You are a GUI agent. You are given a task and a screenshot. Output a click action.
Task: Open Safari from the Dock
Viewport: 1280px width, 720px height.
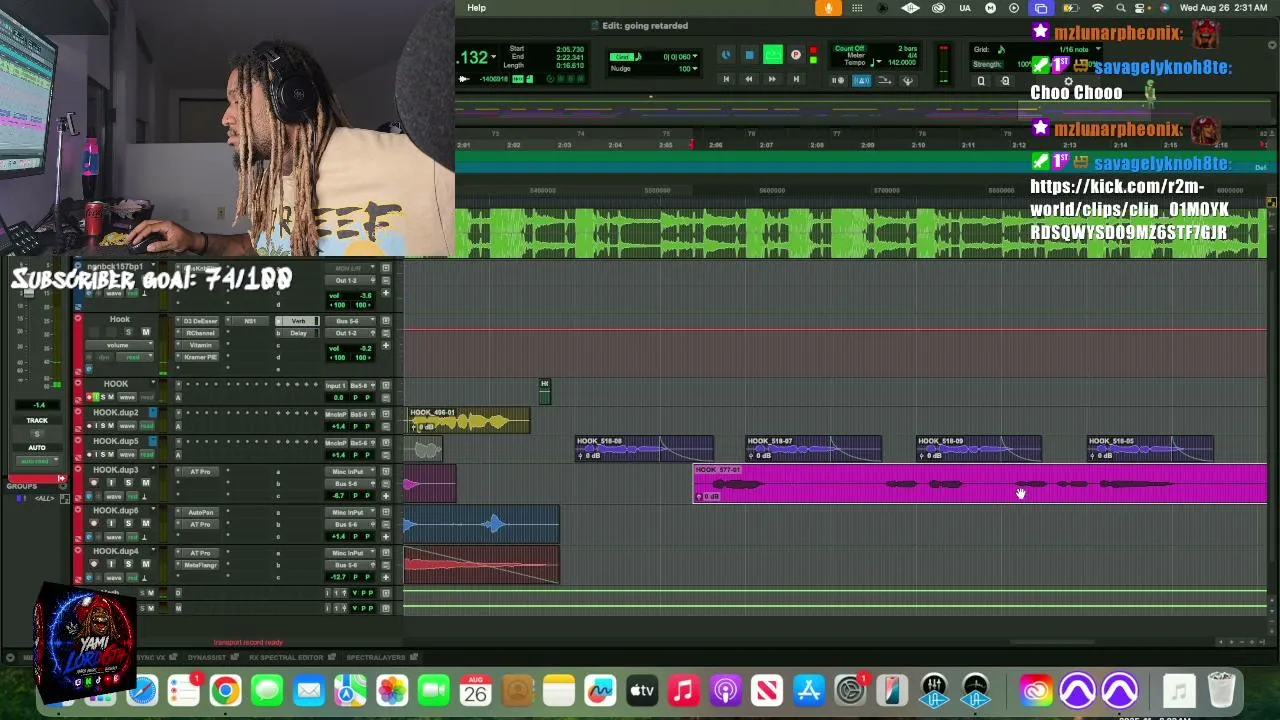pos(142,690)
